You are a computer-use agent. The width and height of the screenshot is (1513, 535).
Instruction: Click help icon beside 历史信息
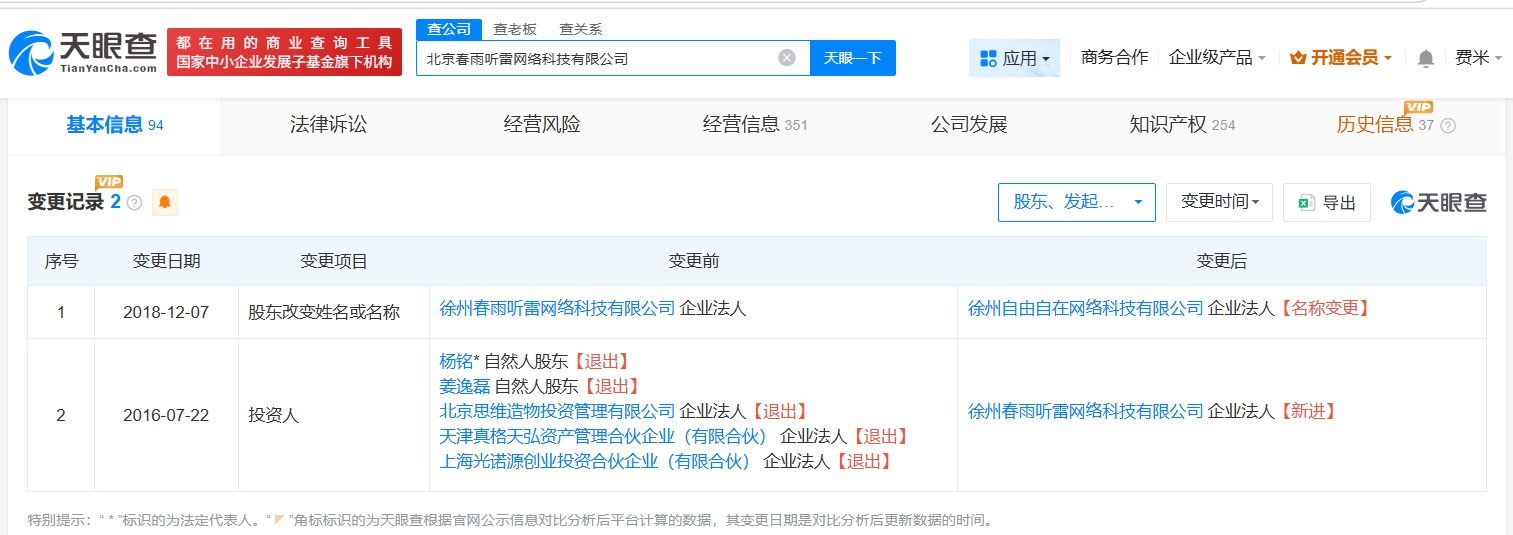[x=1448, y=126]
